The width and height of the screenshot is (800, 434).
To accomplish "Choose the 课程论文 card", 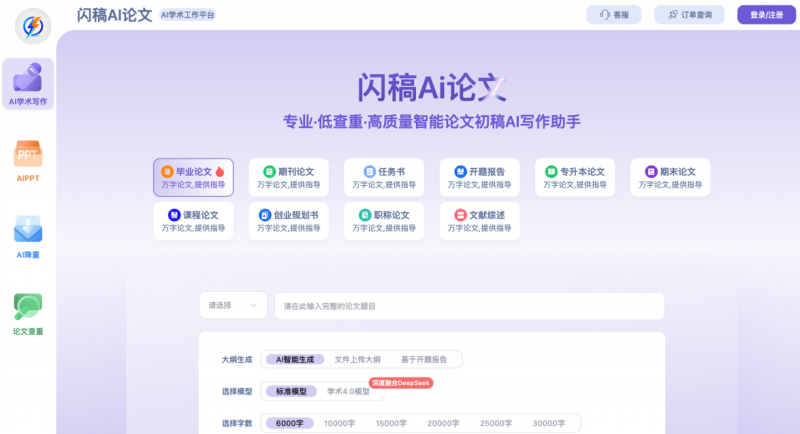I will 193,221.
